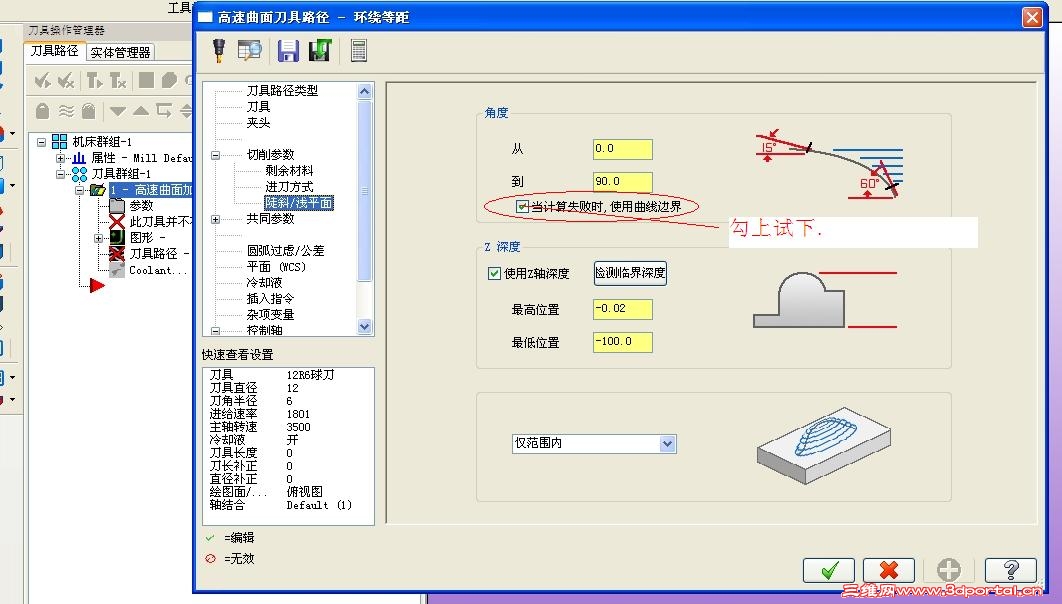Select 刀具 page in dialog tree

click(258, 107)
